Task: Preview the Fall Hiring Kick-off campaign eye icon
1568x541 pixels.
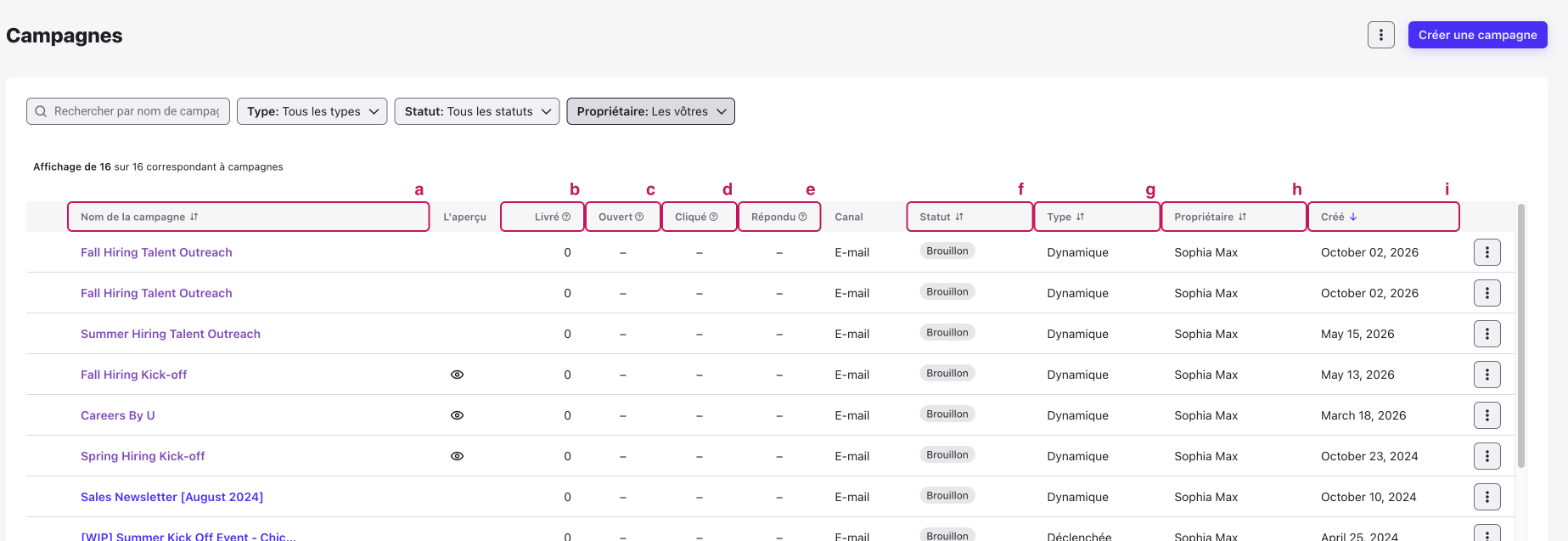Action: (x=457, y=375)
